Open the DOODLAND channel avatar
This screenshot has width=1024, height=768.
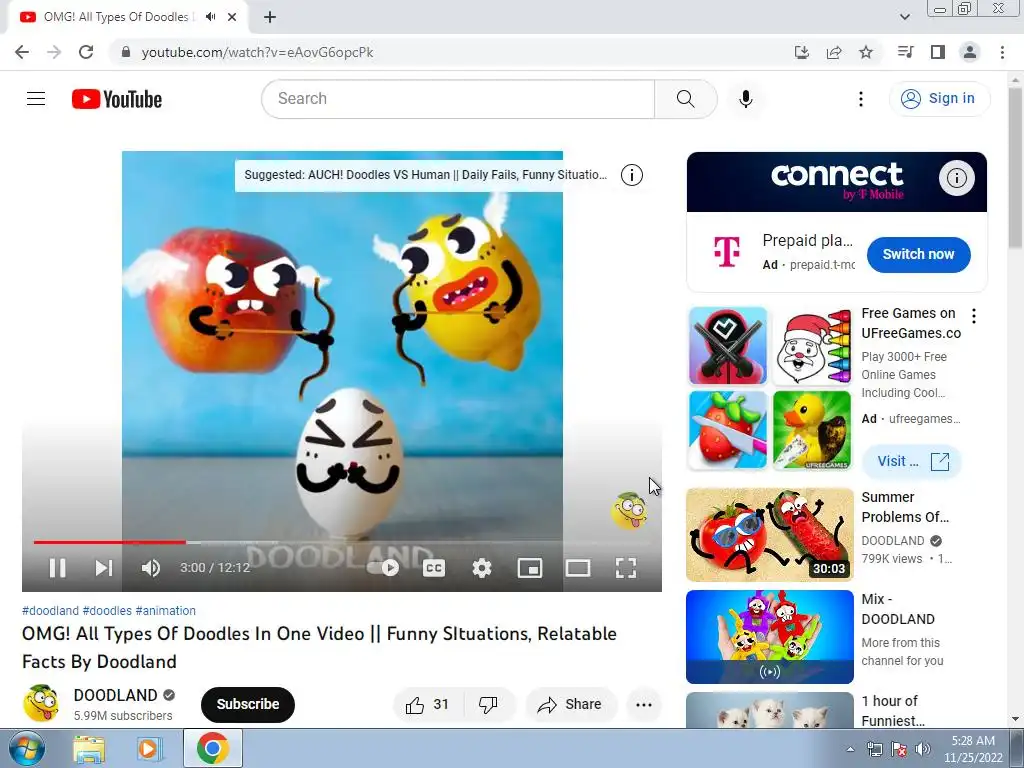pos(41,703)
